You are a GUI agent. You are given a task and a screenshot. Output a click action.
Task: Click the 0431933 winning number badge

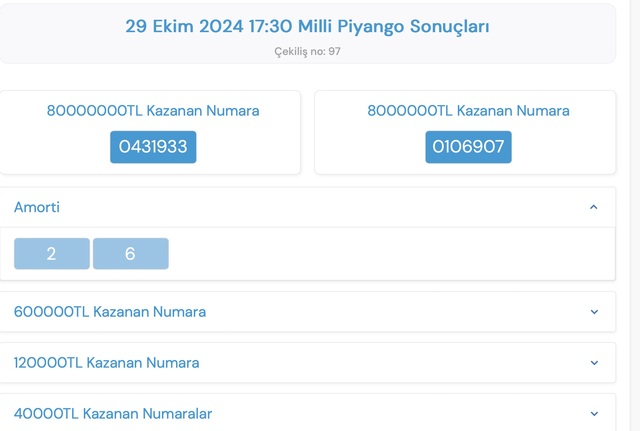coord(153,147)
